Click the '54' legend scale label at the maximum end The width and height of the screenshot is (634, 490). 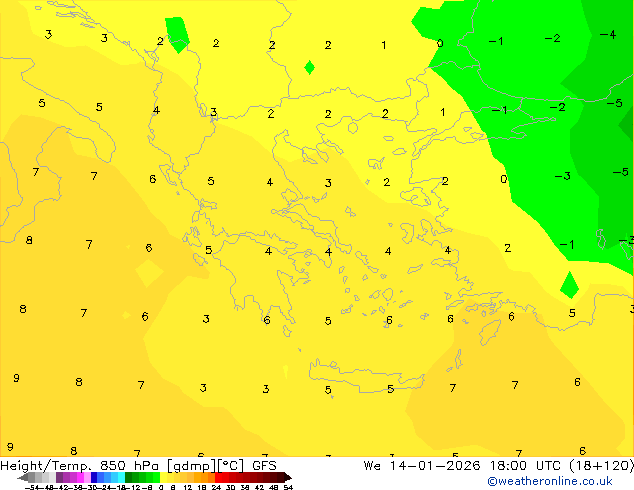pos(288,488)
